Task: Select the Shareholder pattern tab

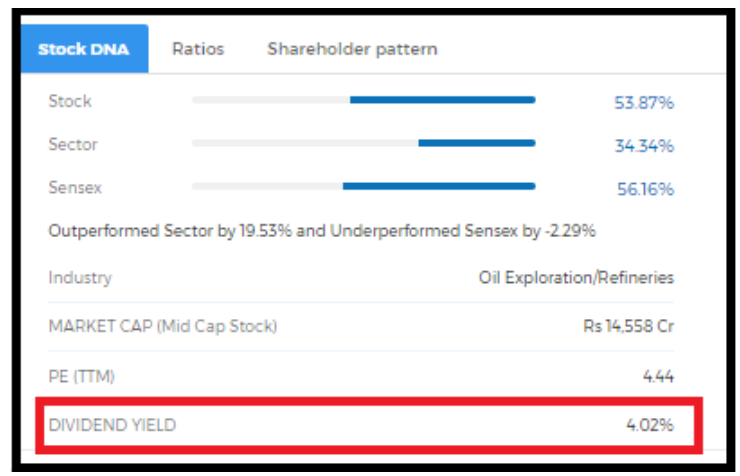Action: coord(352,49)
